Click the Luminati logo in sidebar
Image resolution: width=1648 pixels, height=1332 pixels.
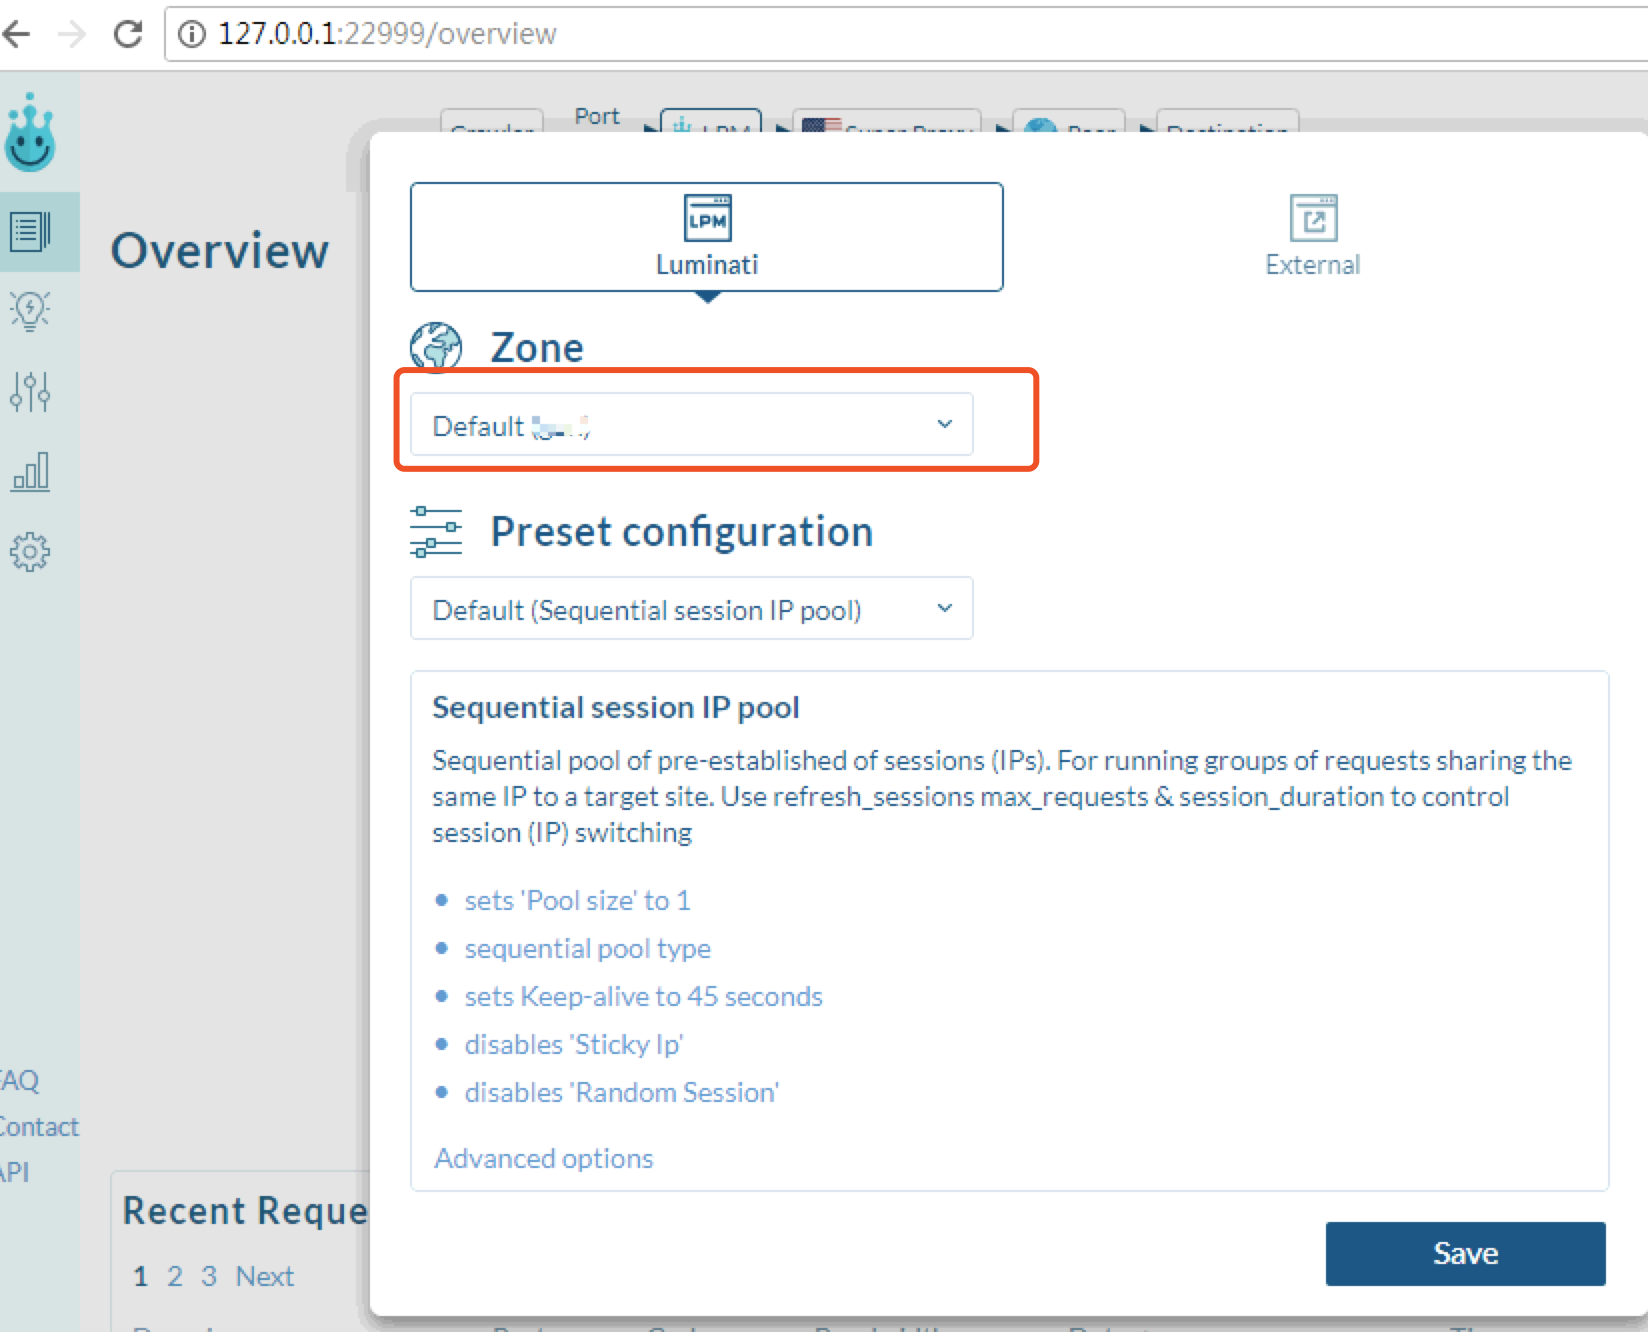[x=30, y=133]
